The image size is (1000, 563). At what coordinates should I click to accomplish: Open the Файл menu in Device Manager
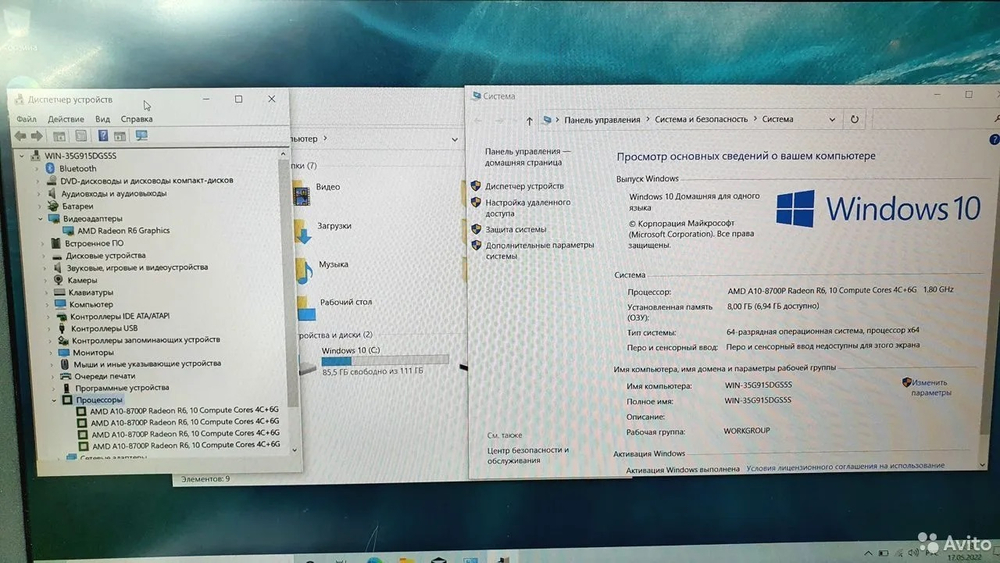[x=26, y=119]
